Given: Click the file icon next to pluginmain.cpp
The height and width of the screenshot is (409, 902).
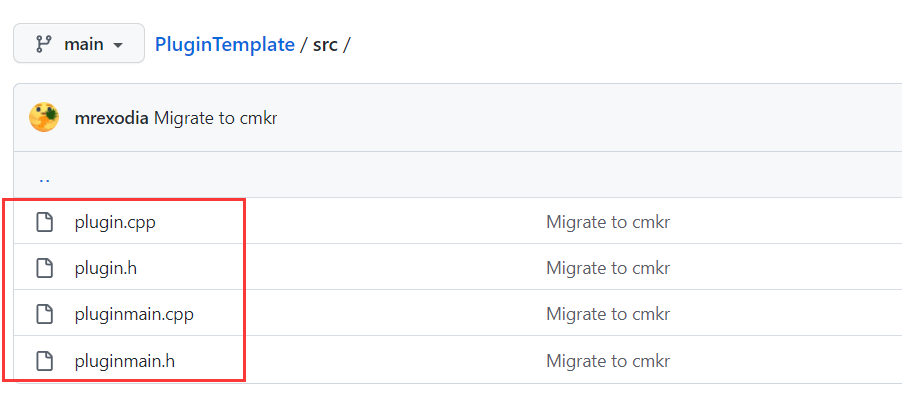Looking at the screenshot, I should [x=44, y=314].
